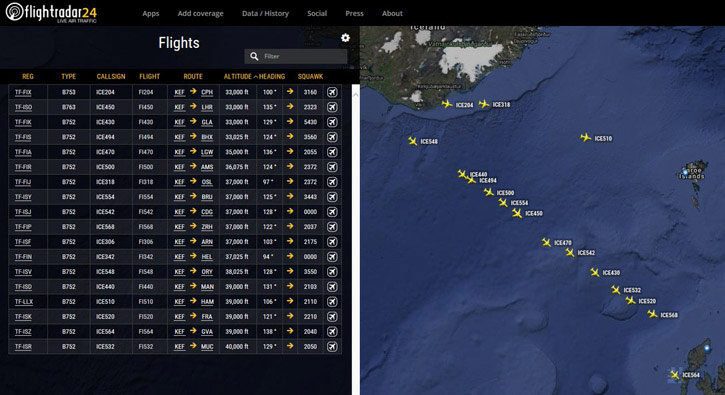The image size is (725, 395).
Task: Sort flights by ALTITUDE column
Action: point(238,76)
